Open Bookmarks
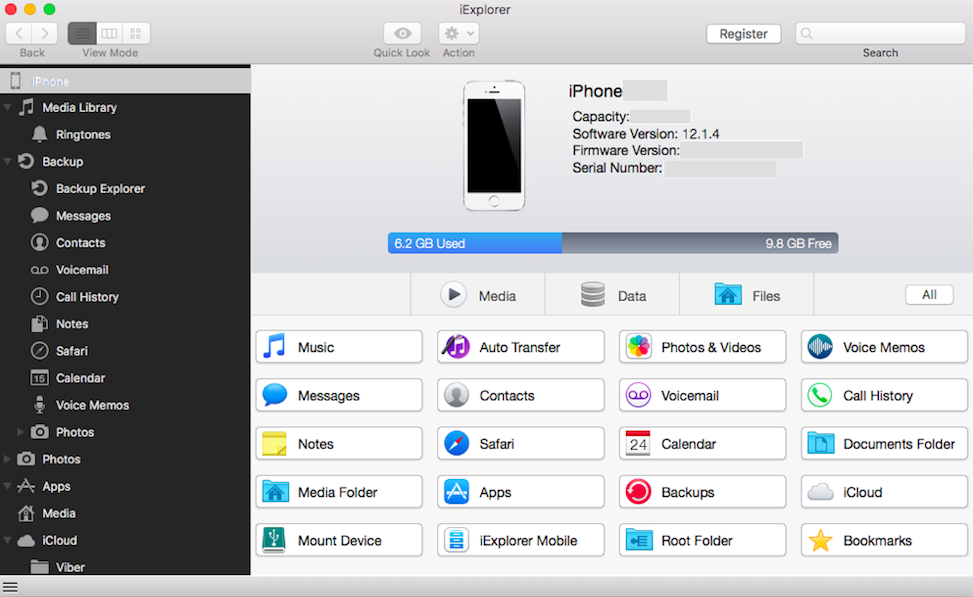The height and width of the screenshot is (597, 973). 884,541
